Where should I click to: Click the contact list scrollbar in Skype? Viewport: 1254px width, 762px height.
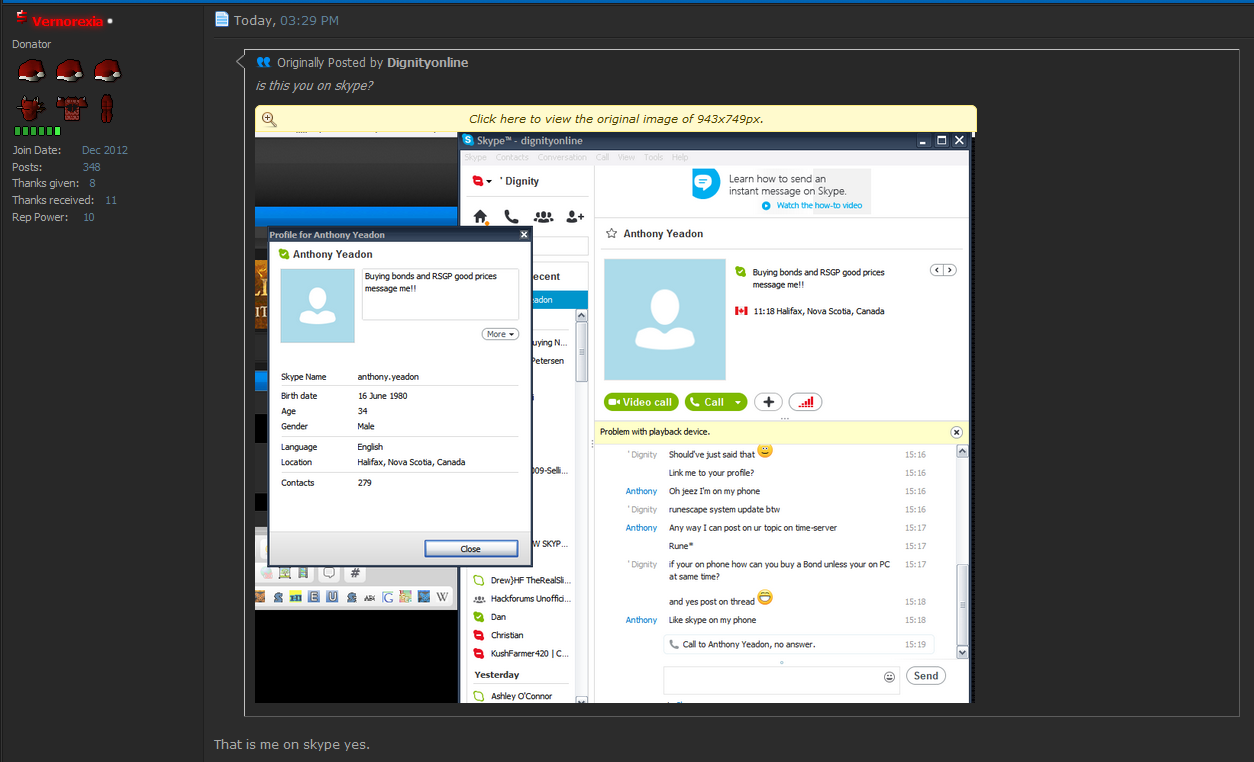tap(582, 351)
